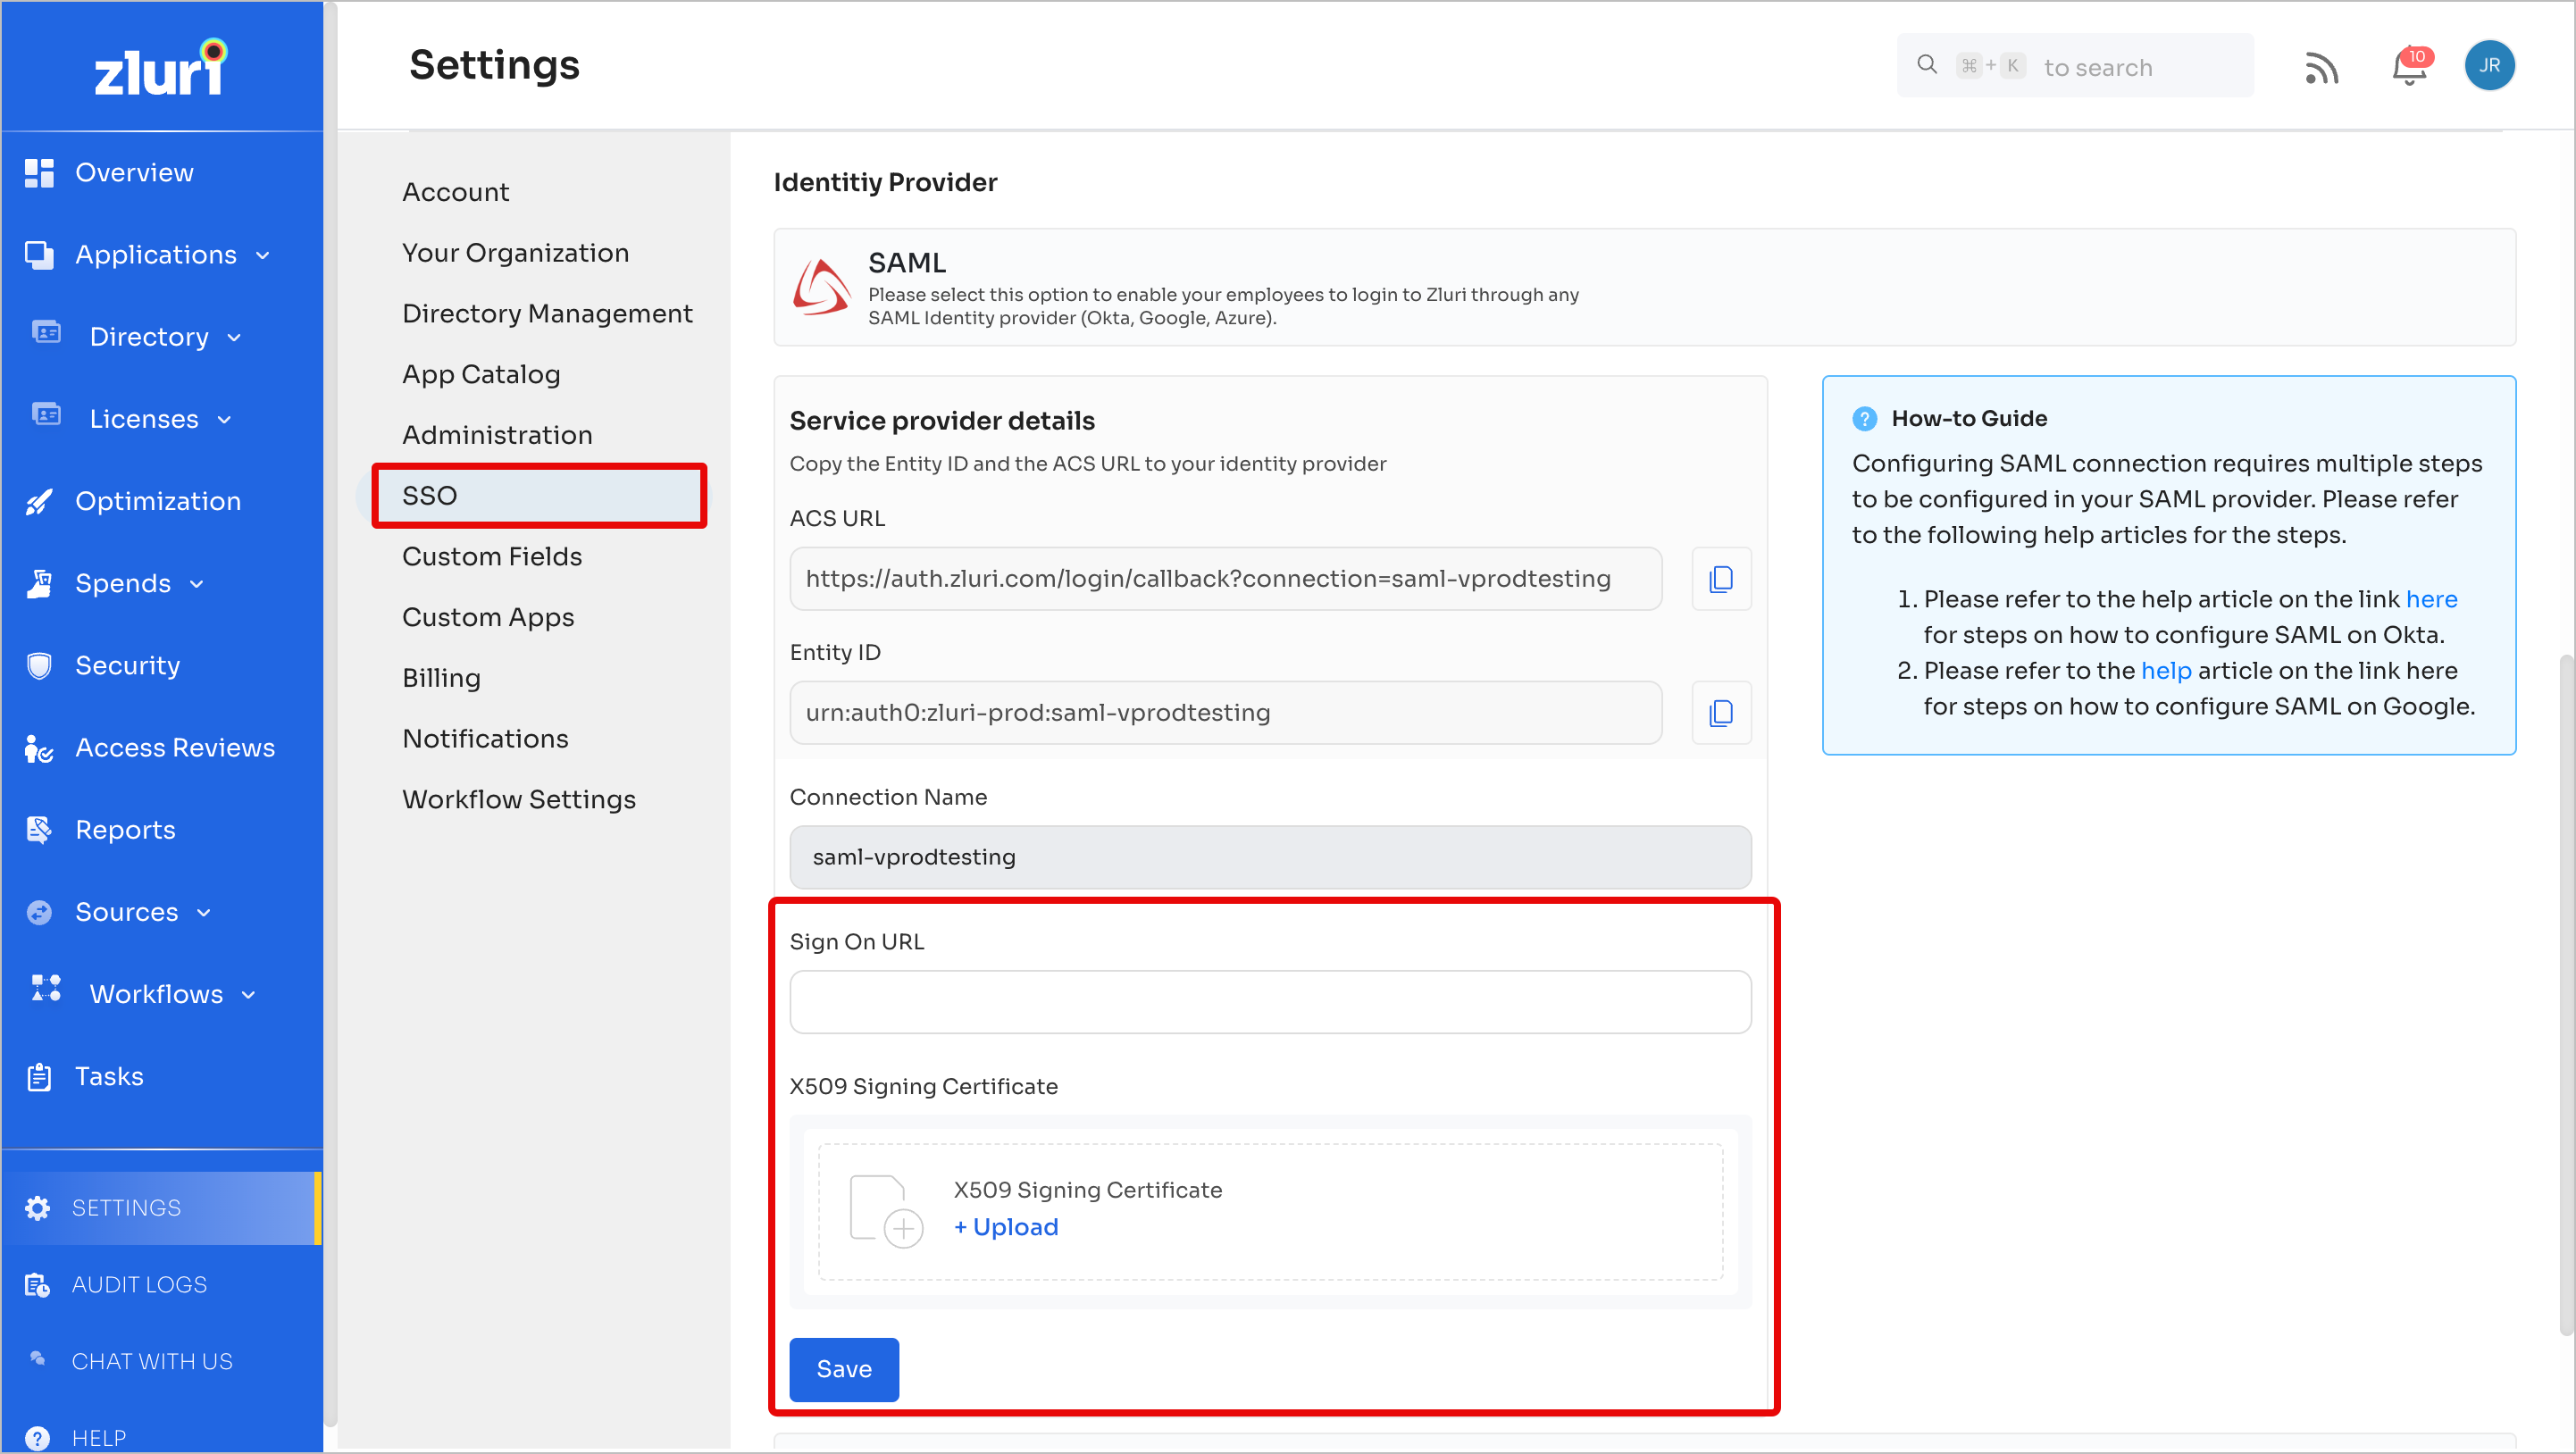Open Custom Fields settings
Screen dimensions: 2576x1454
[492, 557]
